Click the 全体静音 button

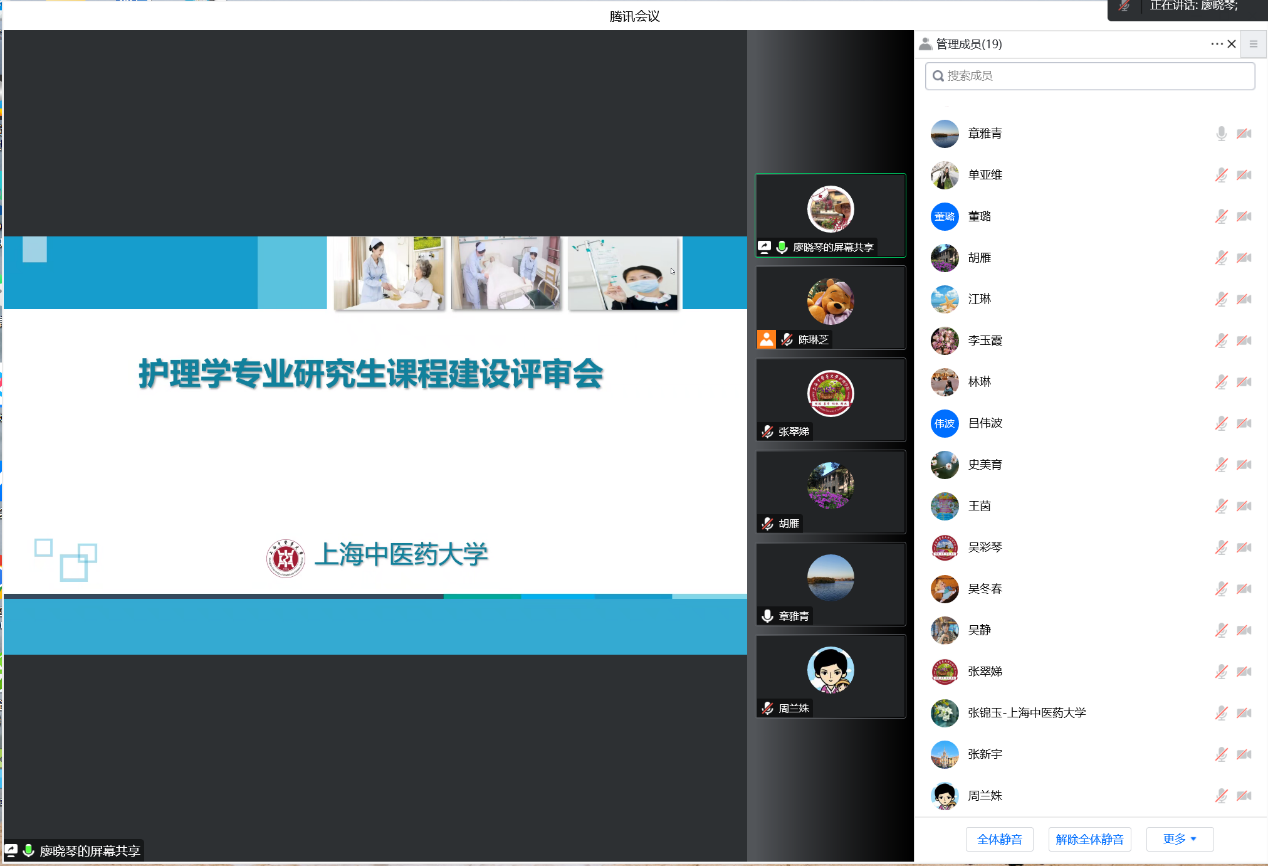[x=1000, y=839]
